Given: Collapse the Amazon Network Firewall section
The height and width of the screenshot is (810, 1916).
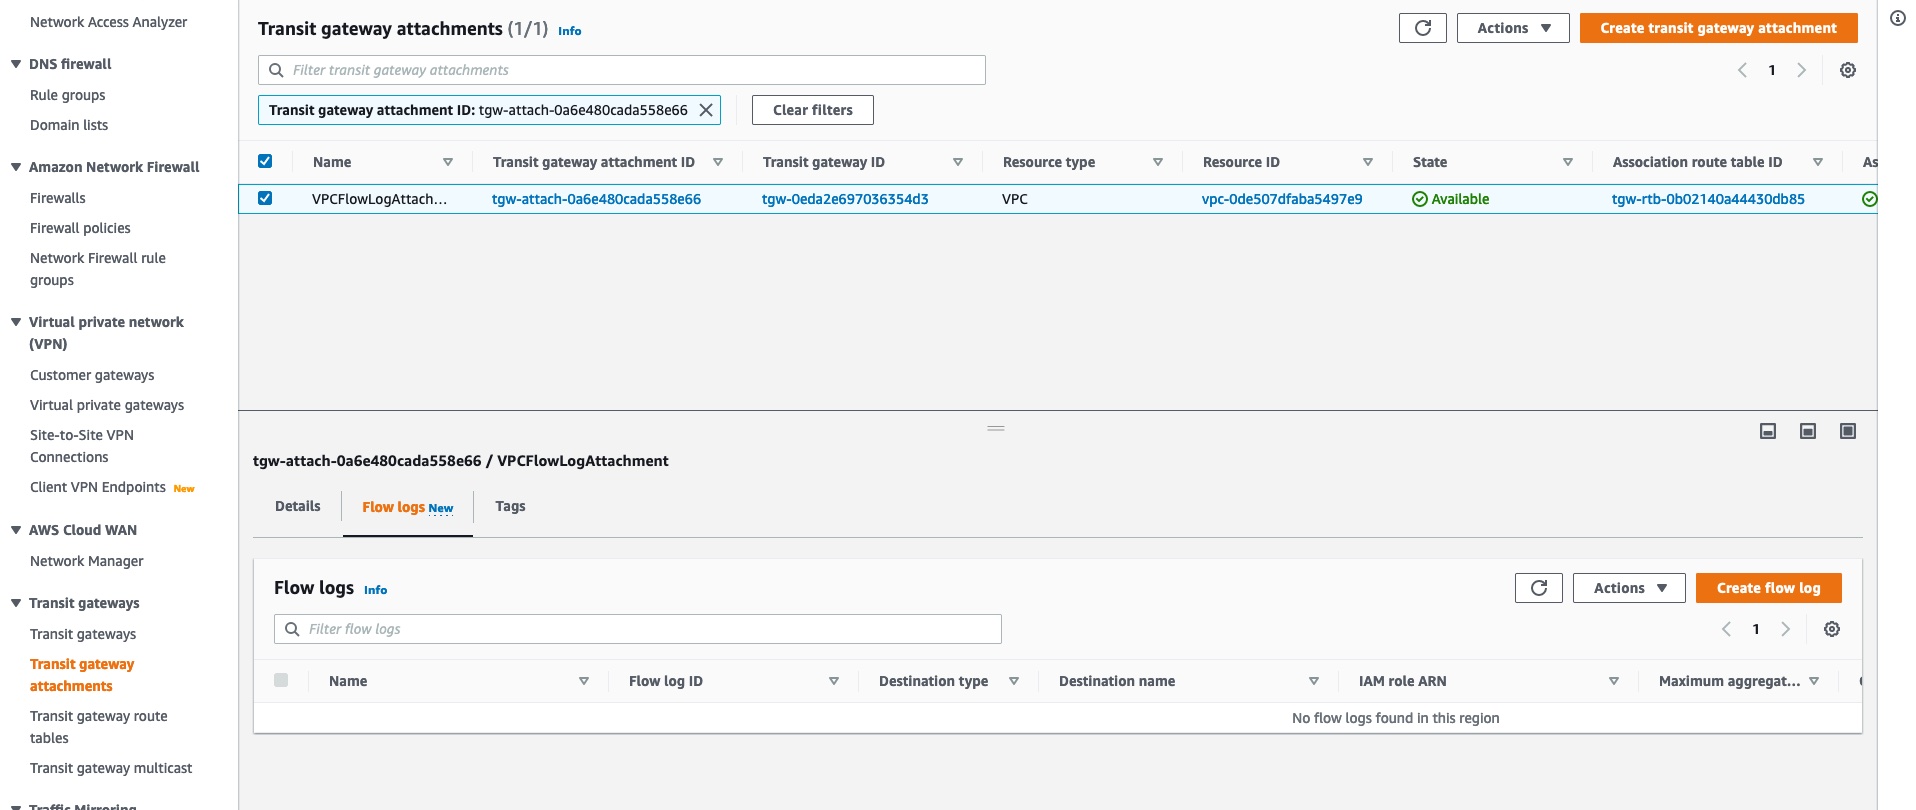Looking at the screenshot, I should pos(16,167).
